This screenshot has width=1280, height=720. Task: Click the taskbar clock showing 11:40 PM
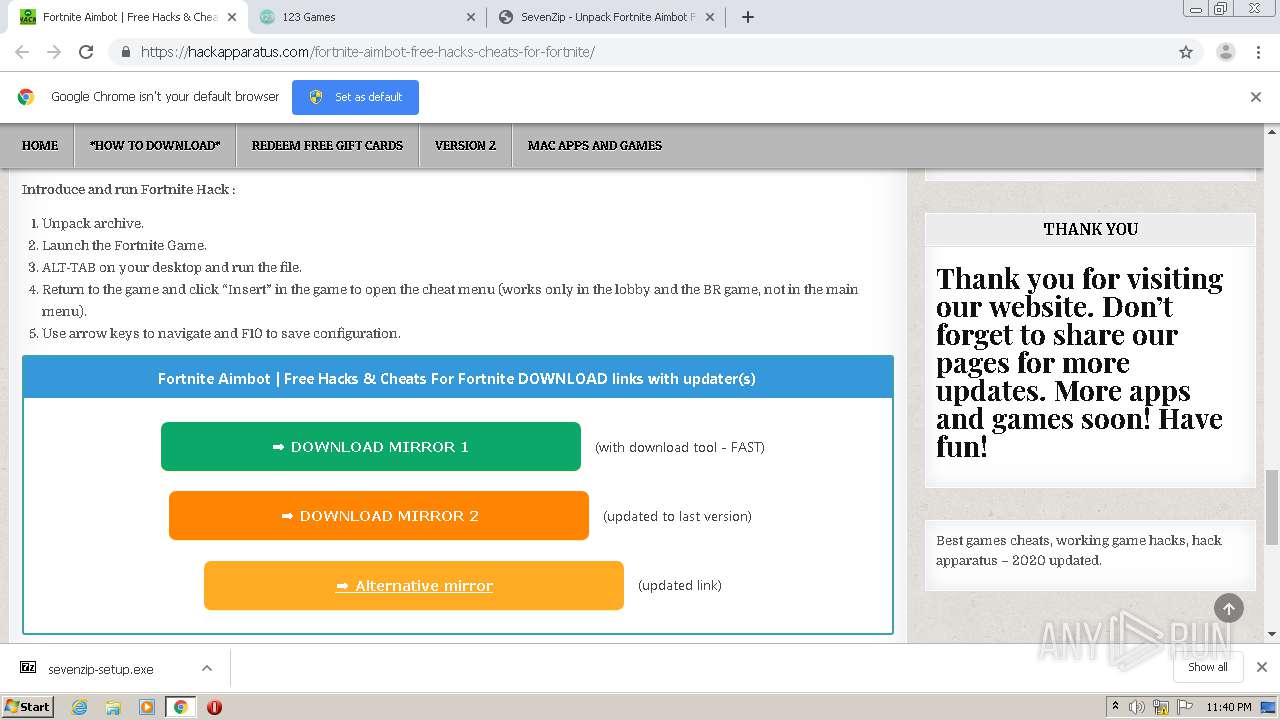point(1229,707)
